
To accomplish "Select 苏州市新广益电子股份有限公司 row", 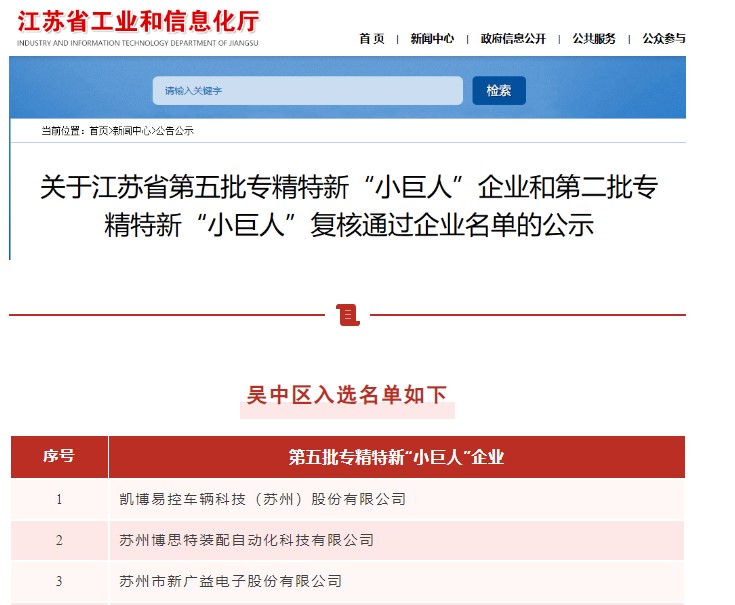I will click(x=347, y=582).
